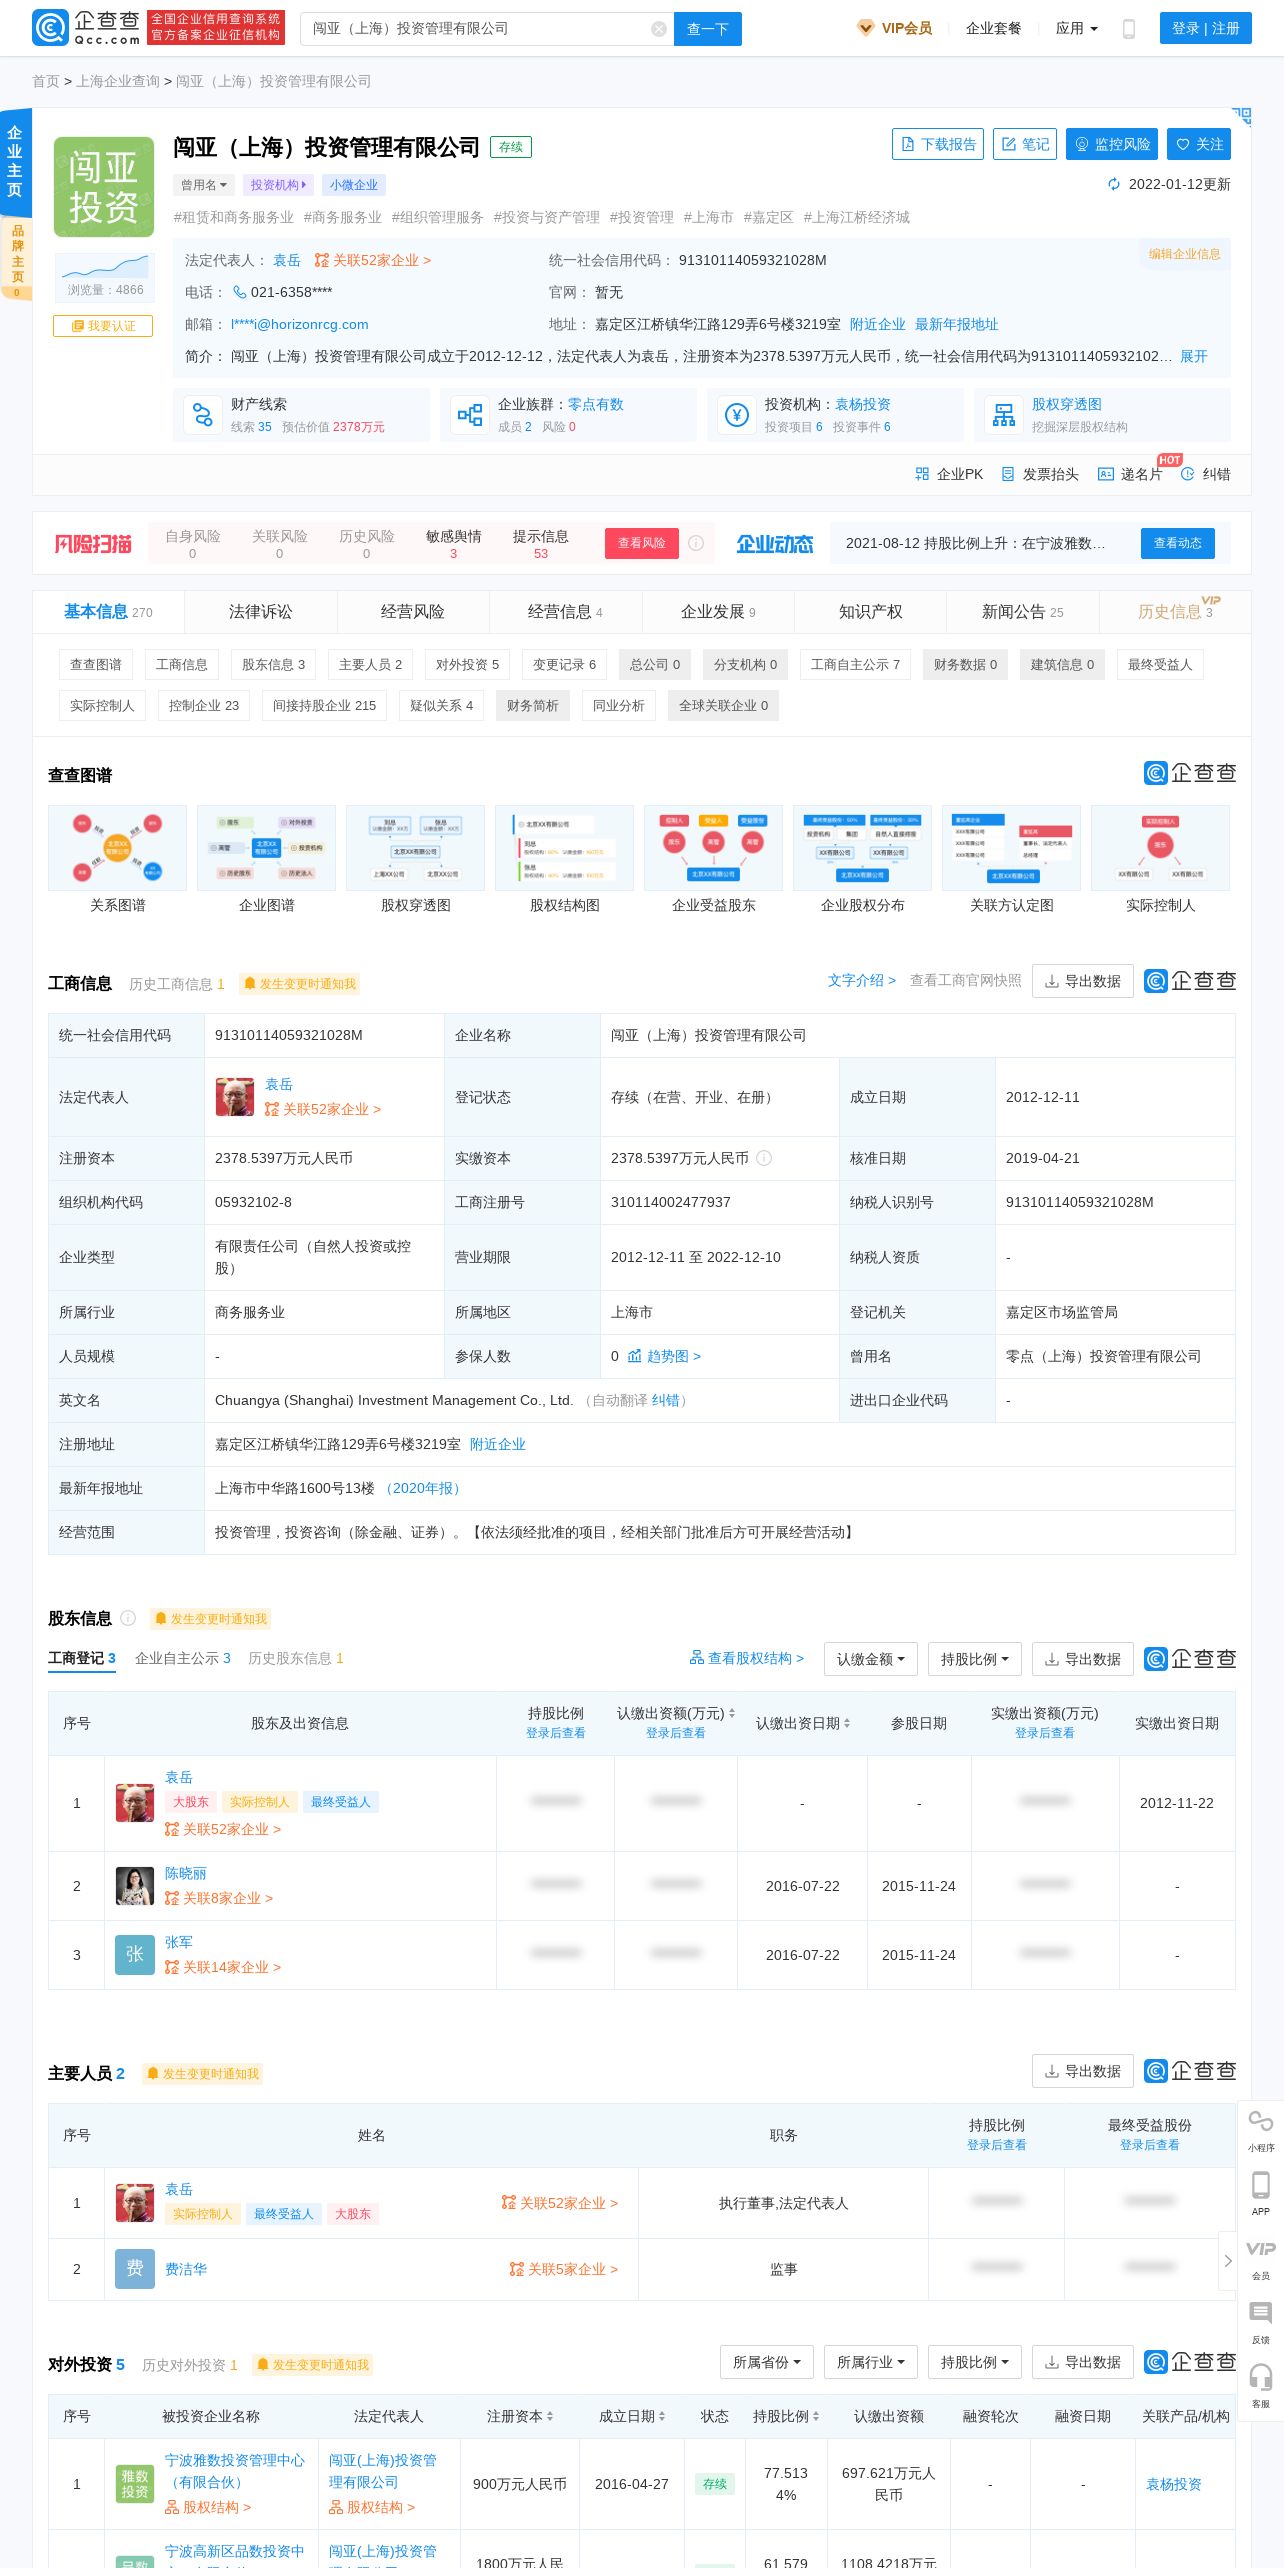
Task: Switch to 经营信息 tab
Action: [x=565, y=612]
